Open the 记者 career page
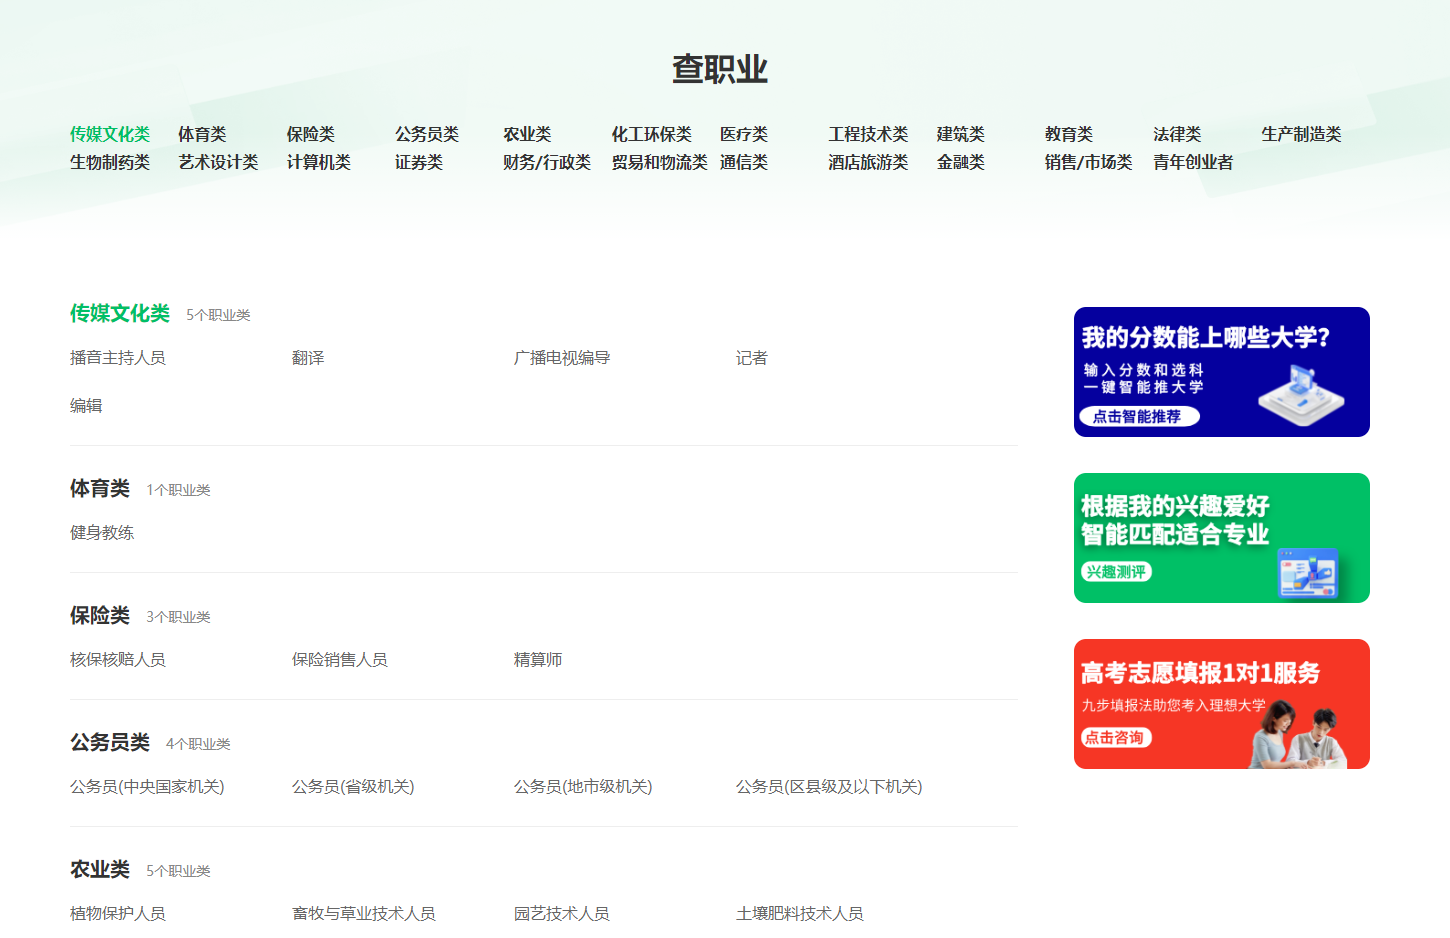The width and height of the screenshot is (1450, 938). point(752,358)
